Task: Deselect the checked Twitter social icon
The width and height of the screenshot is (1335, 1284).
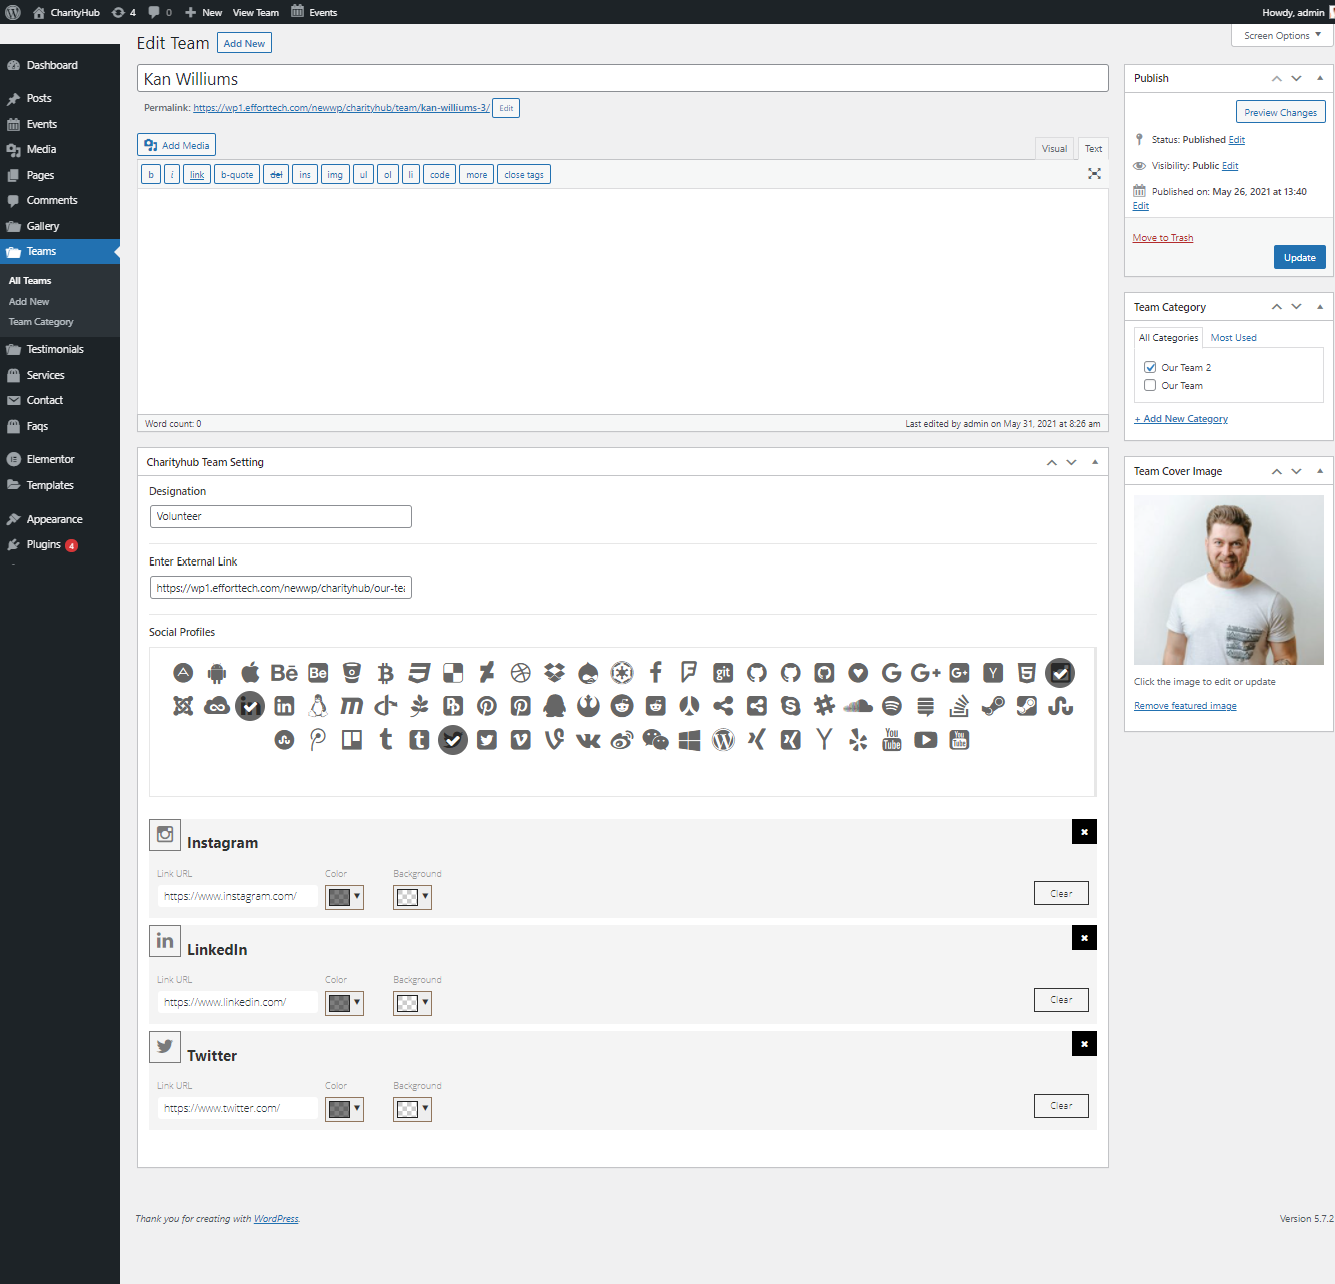Action: pyautogui.click(x=453, y=740)
